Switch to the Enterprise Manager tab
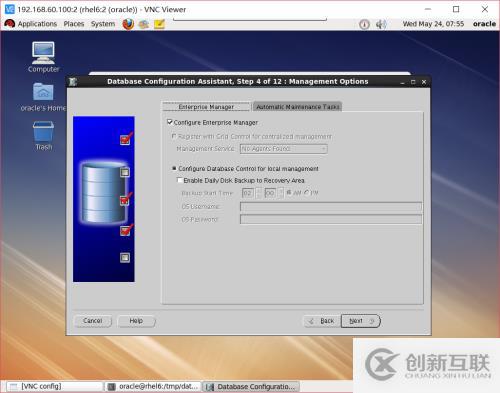 coord(206,107)
